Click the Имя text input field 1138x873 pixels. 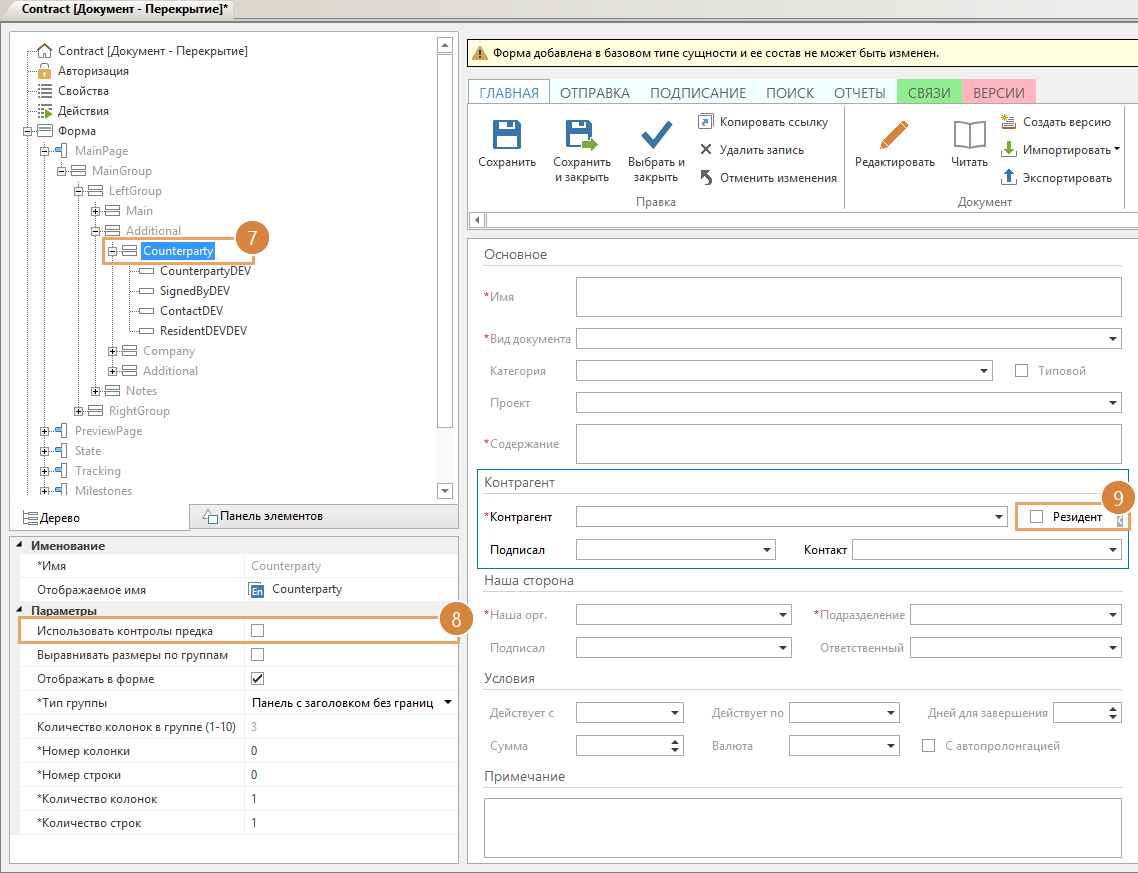(848, 297)
